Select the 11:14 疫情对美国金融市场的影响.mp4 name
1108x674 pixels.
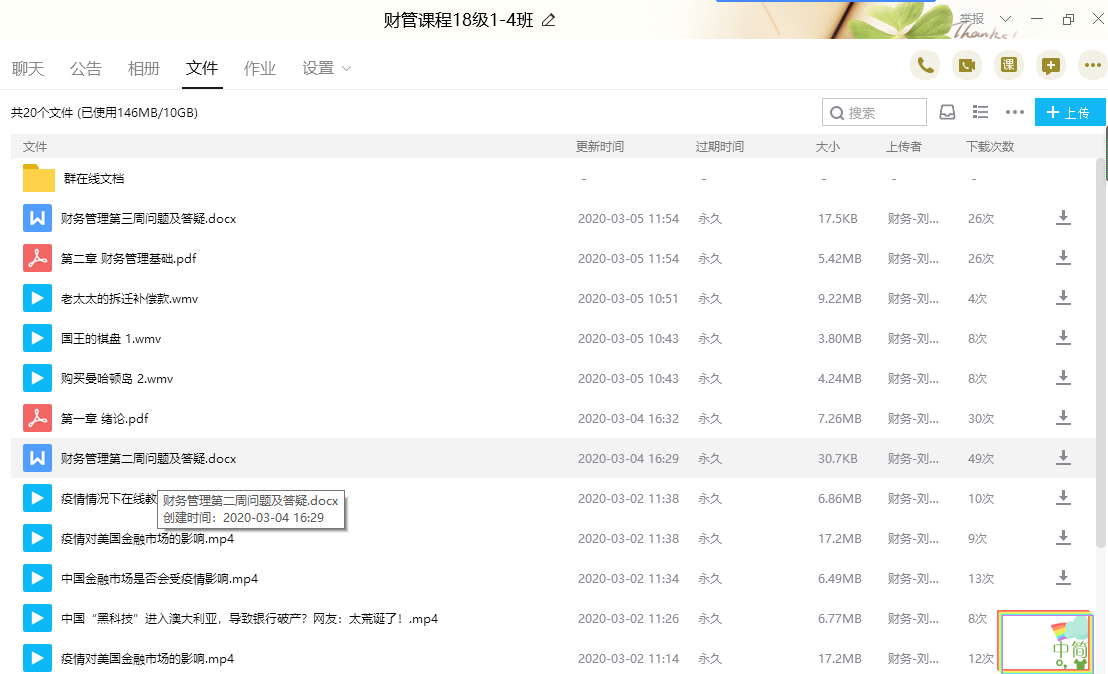[x=147, y=658]
